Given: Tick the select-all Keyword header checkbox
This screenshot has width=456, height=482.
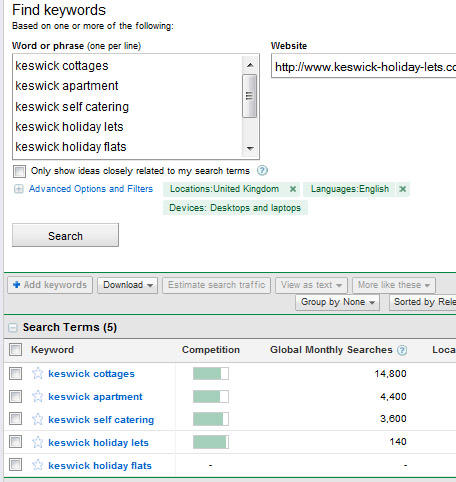Looking at the screenshot, I should coord(15,350).
